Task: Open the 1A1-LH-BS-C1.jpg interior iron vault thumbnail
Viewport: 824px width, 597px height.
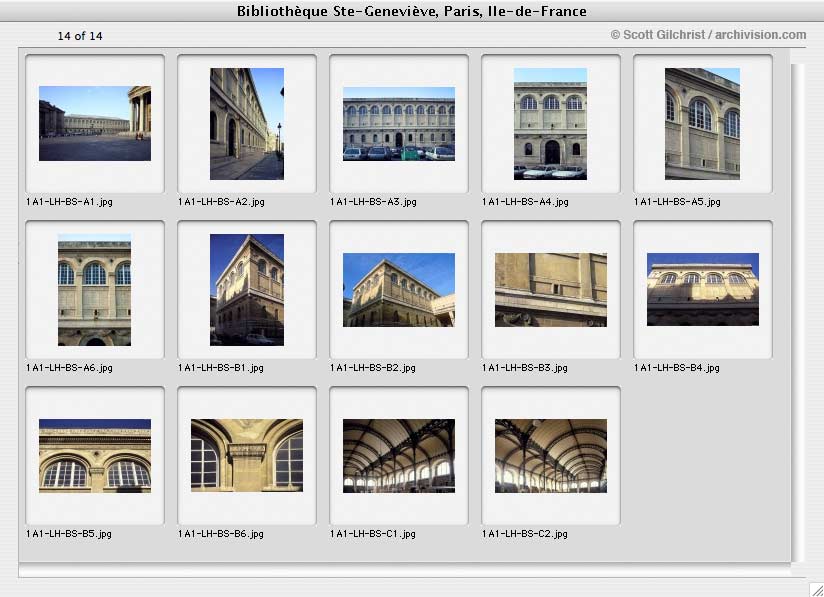Action: 399,456
